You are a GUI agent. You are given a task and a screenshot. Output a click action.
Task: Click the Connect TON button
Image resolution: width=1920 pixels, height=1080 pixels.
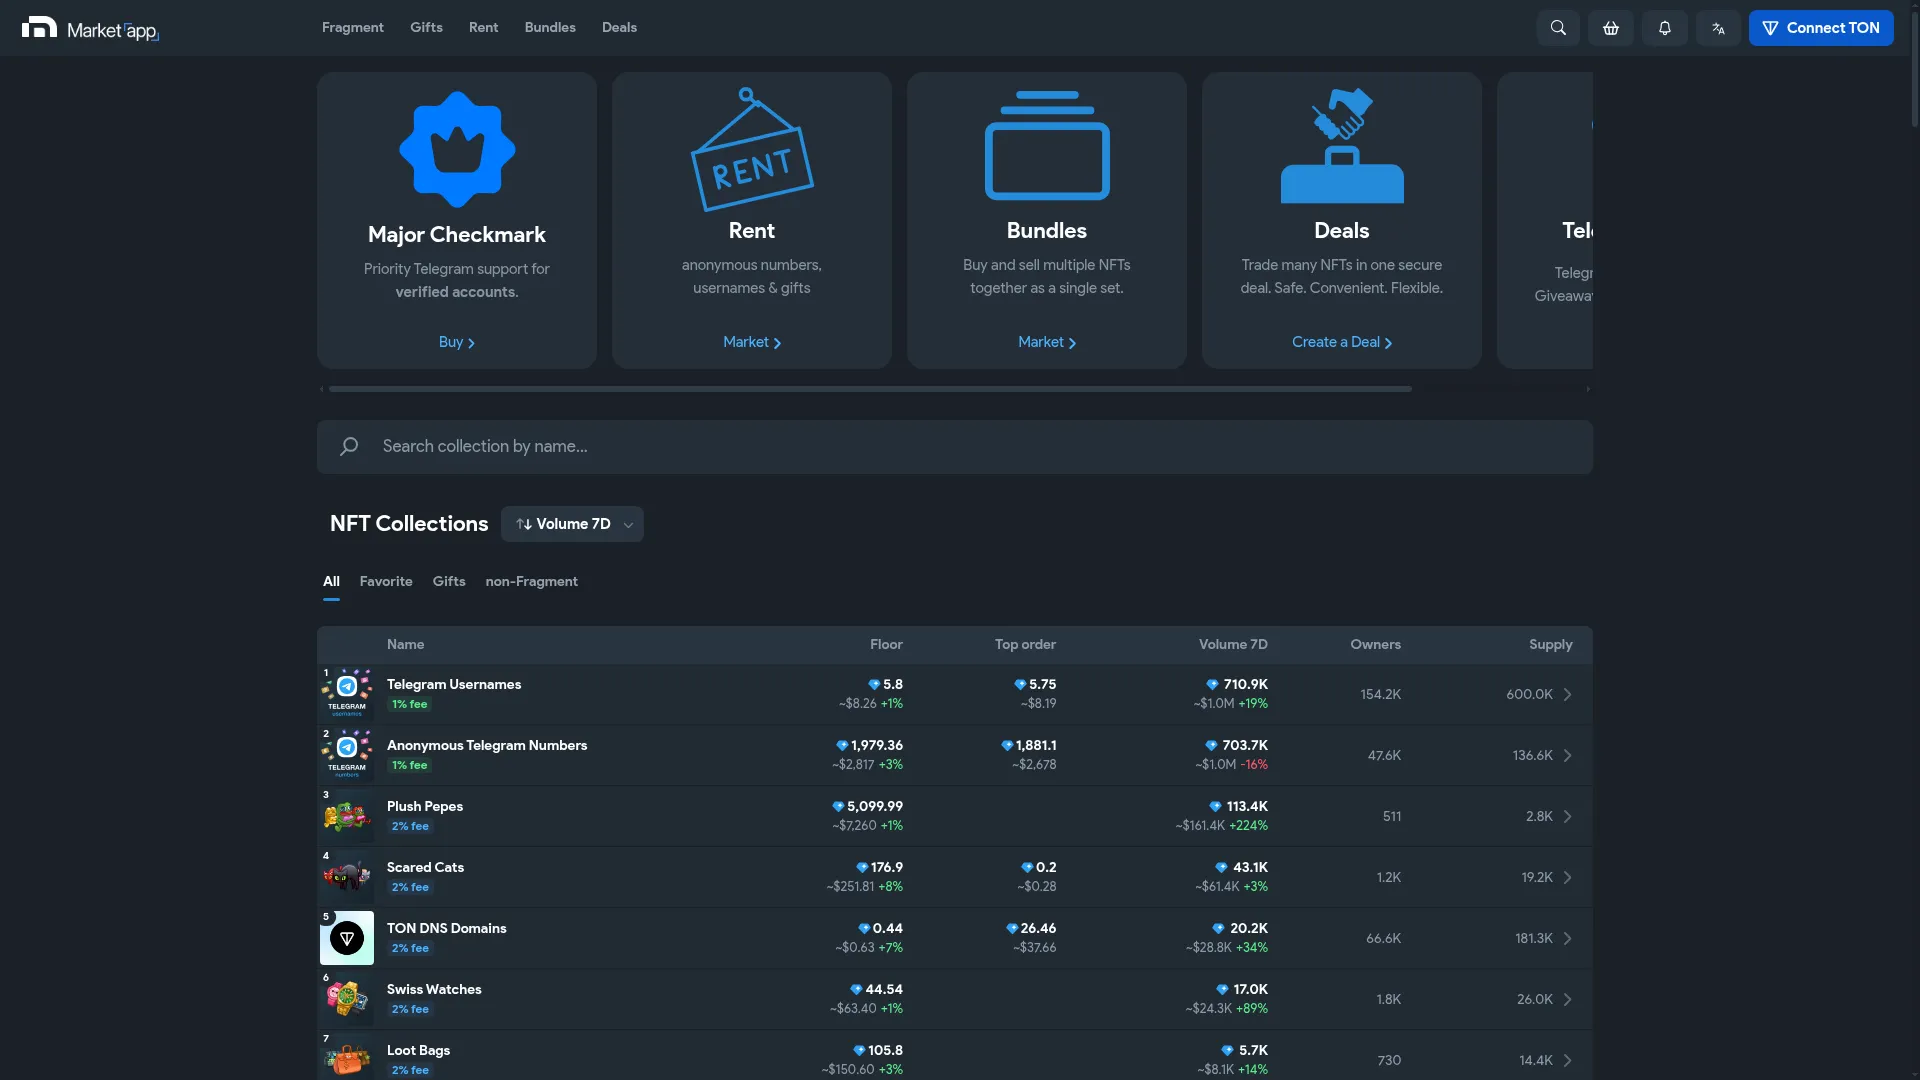click(x=1821, y=28)
